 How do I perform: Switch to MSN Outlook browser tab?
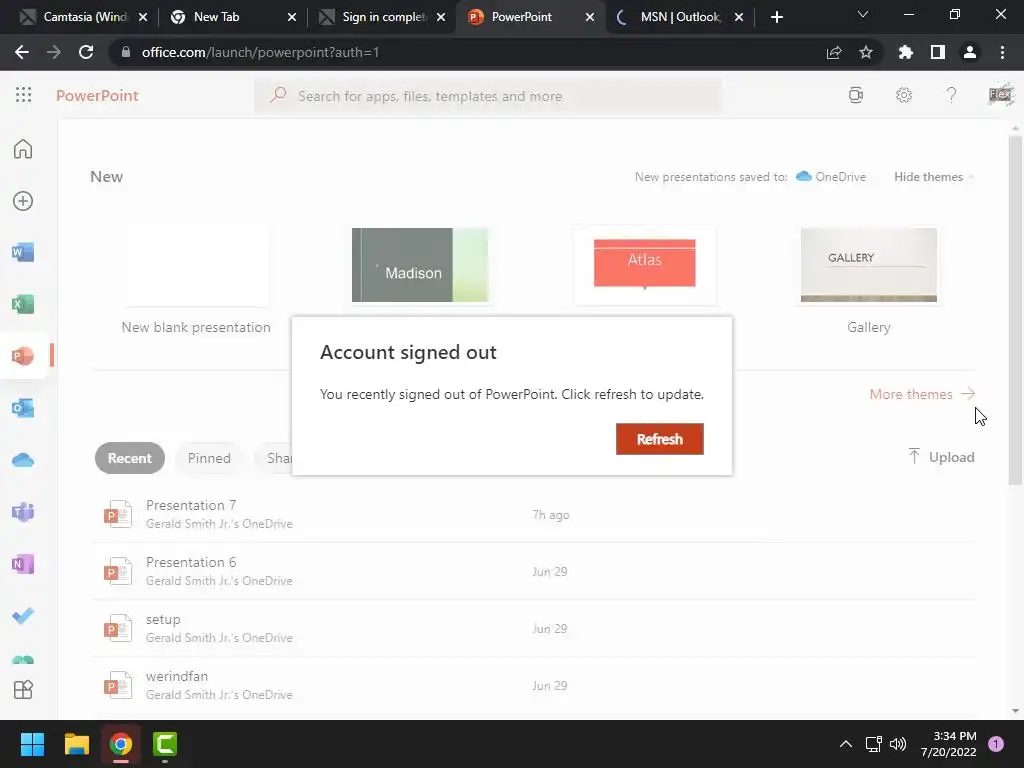click(679, 17)
